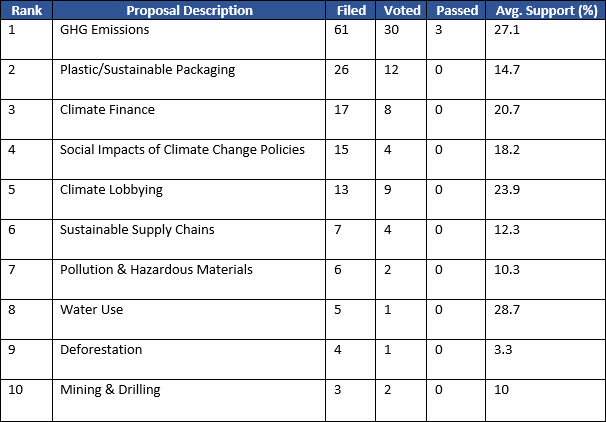Click Filed value 7 for Sustainable Supply Chains
The height and width of the screenshot is (422, 606).
pos(338,230)
